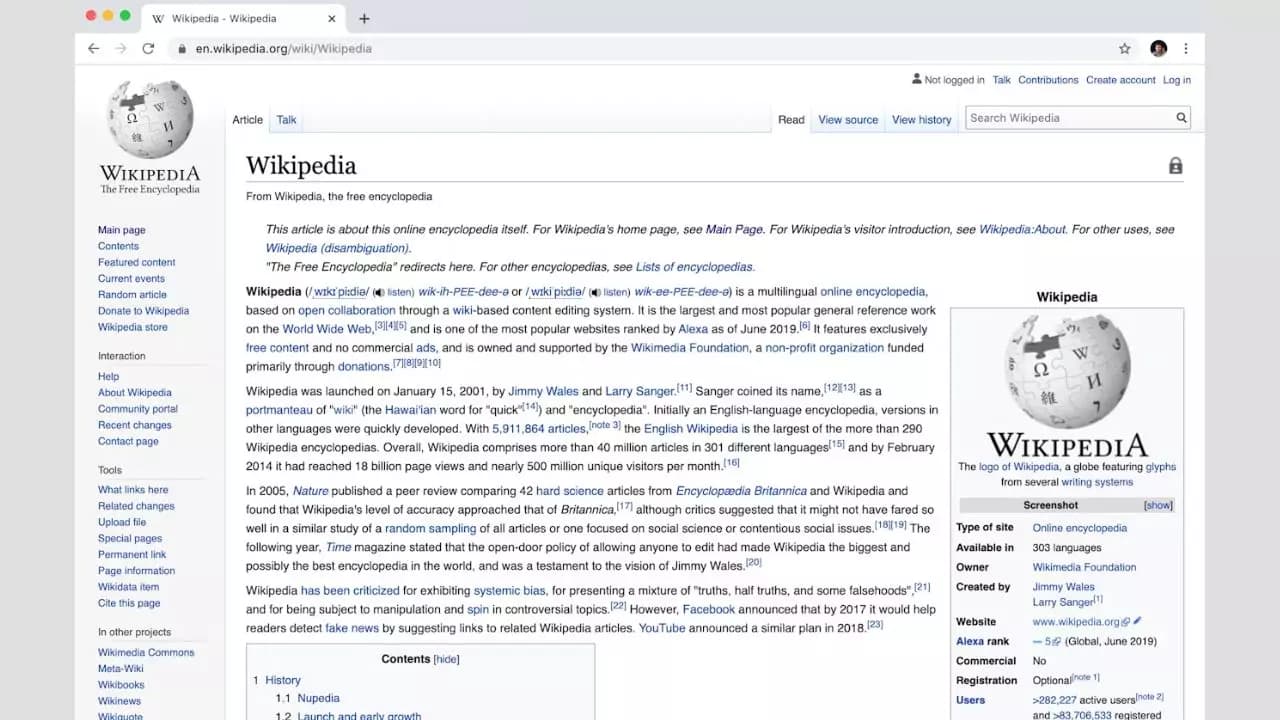
Task: Open a new tab with the plus icon
Action: click(364, 18)
